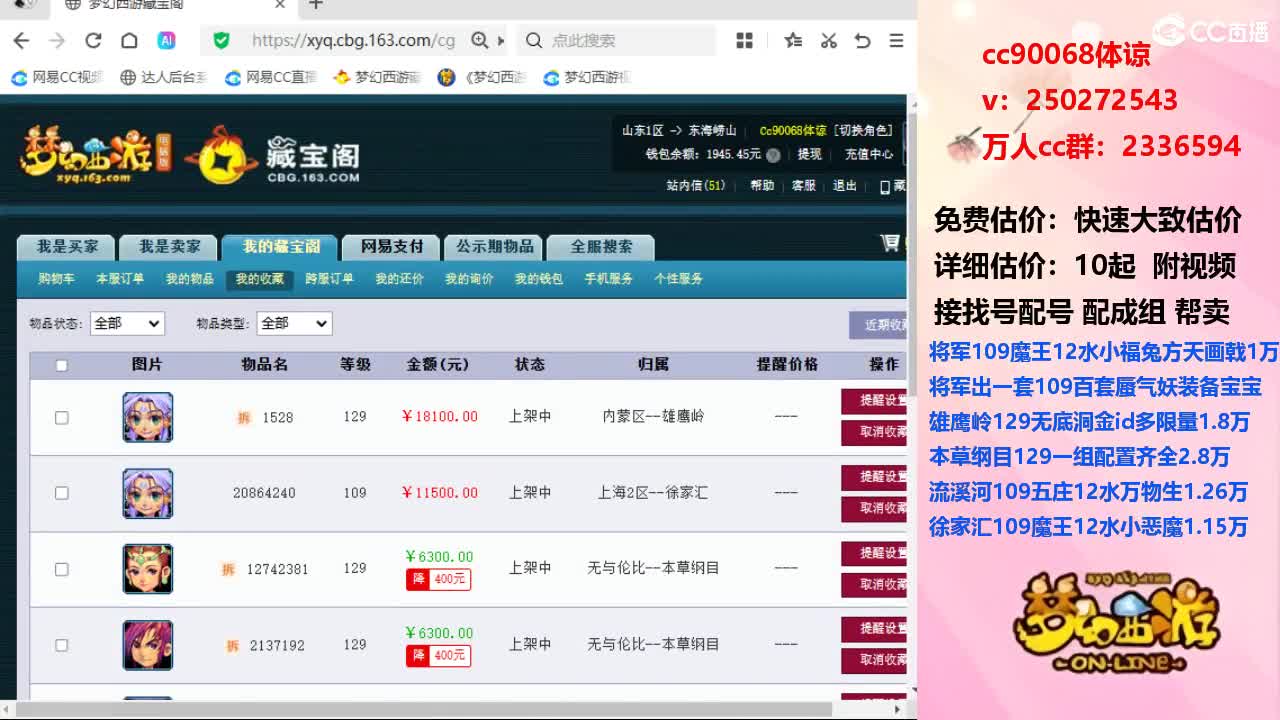Screen dimensions: 1280x720
Task: Click the 降 400元 badge for item 2137192
Action: (x=438, y=656)
